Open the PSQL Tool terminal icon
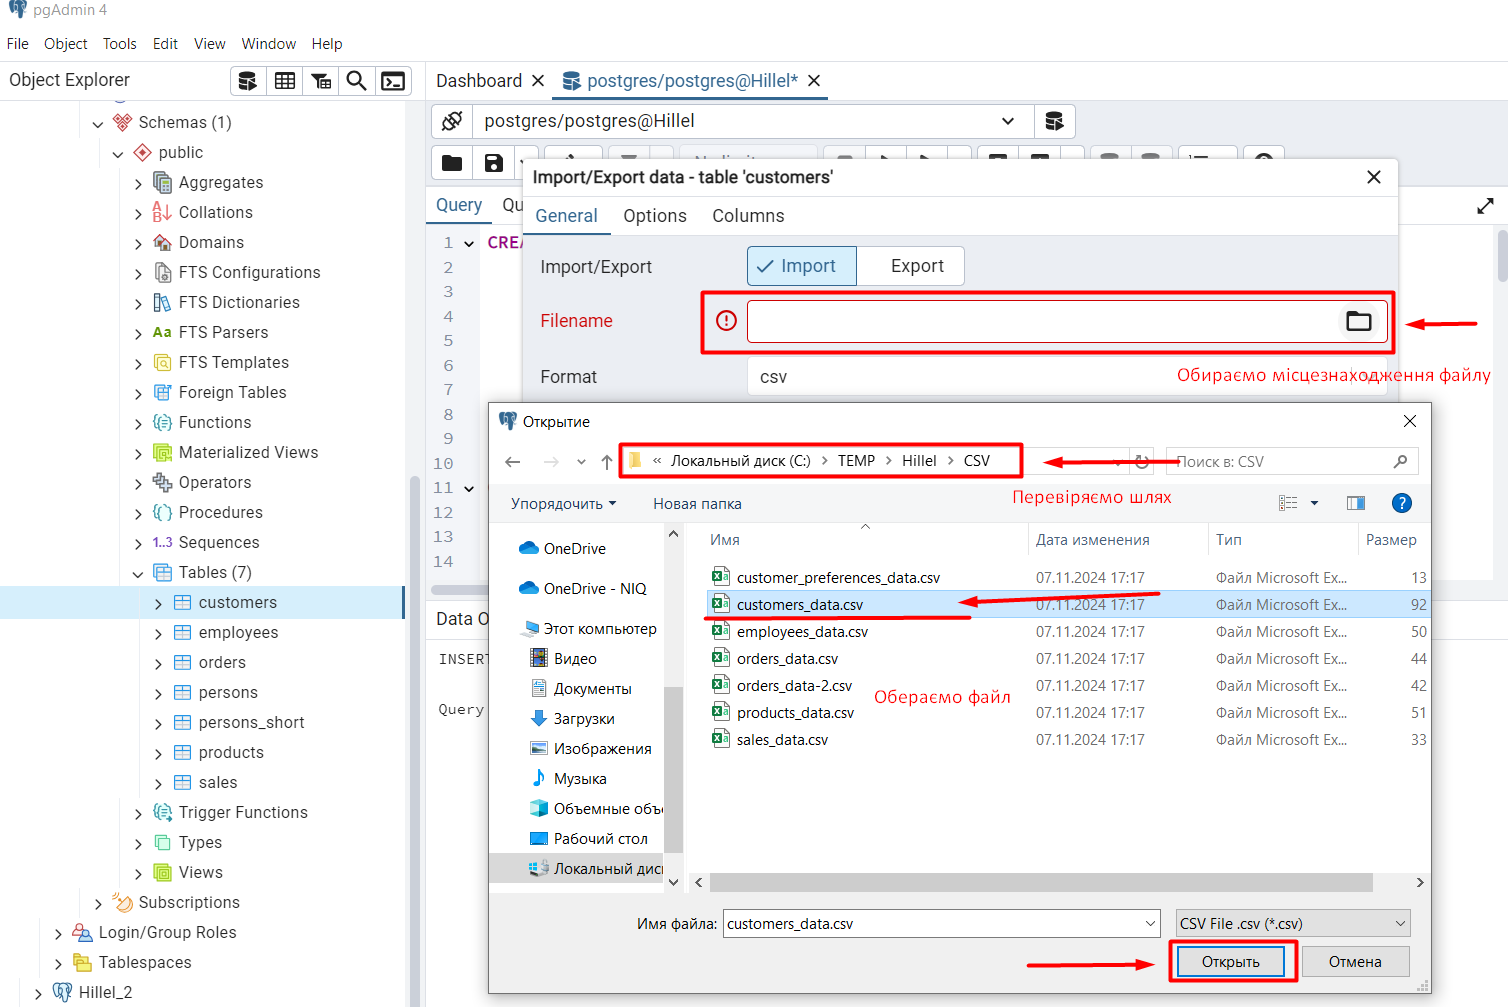This screenshot has height=1007, width=1508. [x=393, y=81]
